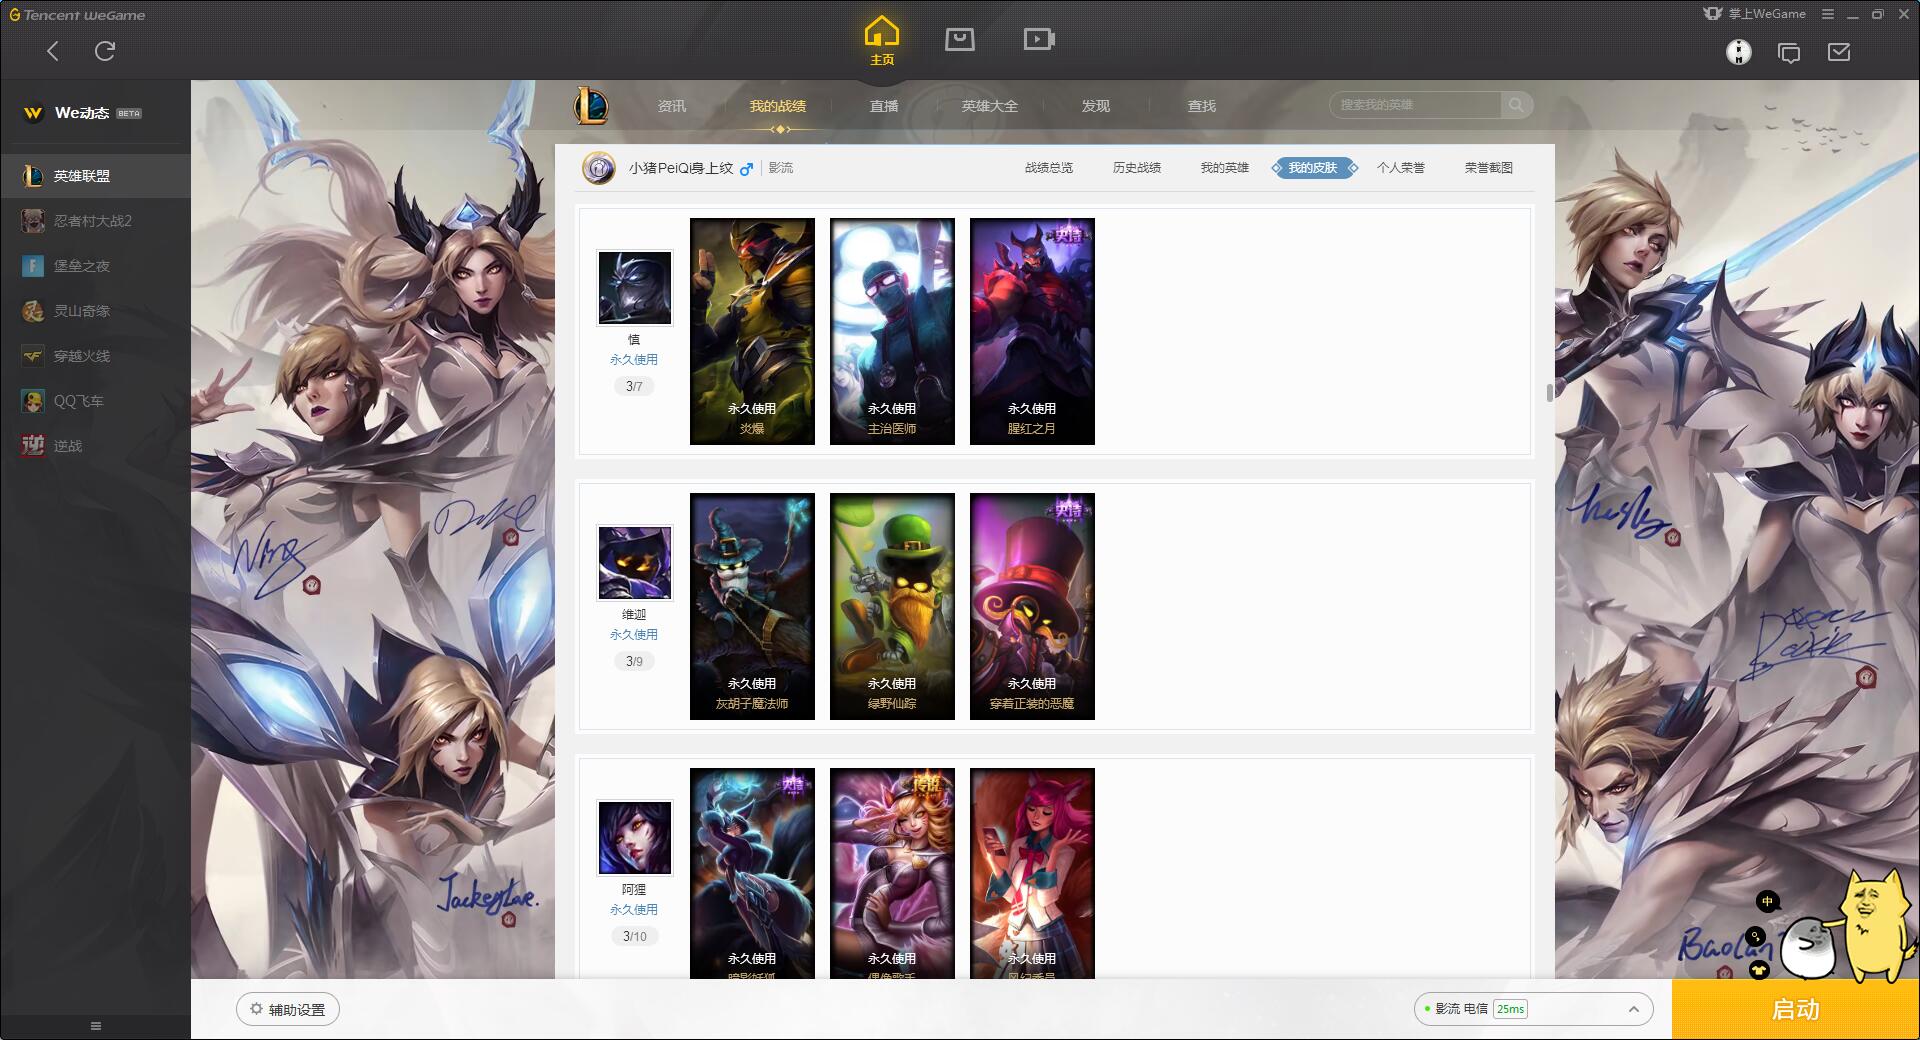Launch the game with 启动 button

pos(1795,1010)
